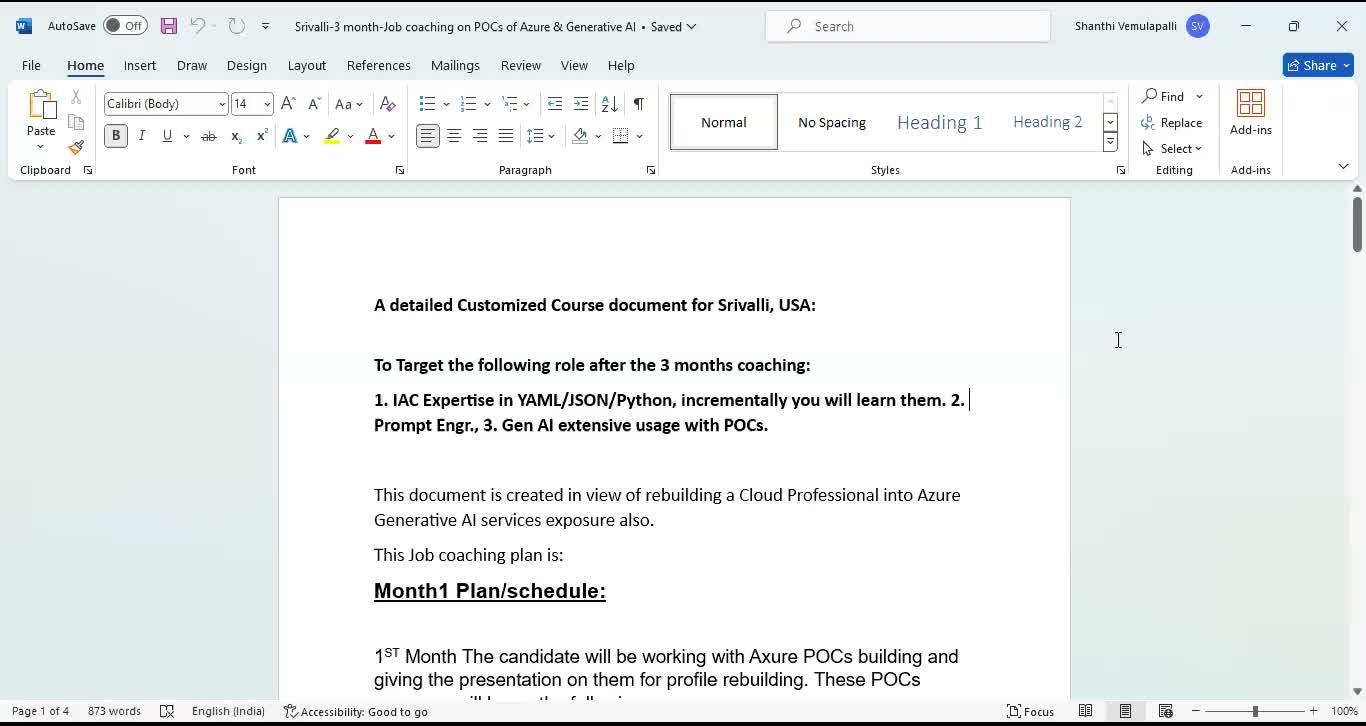The image size is (1366, 726).
Task: Expand the Styles gallery more arrow
Action: (1110, 143)
